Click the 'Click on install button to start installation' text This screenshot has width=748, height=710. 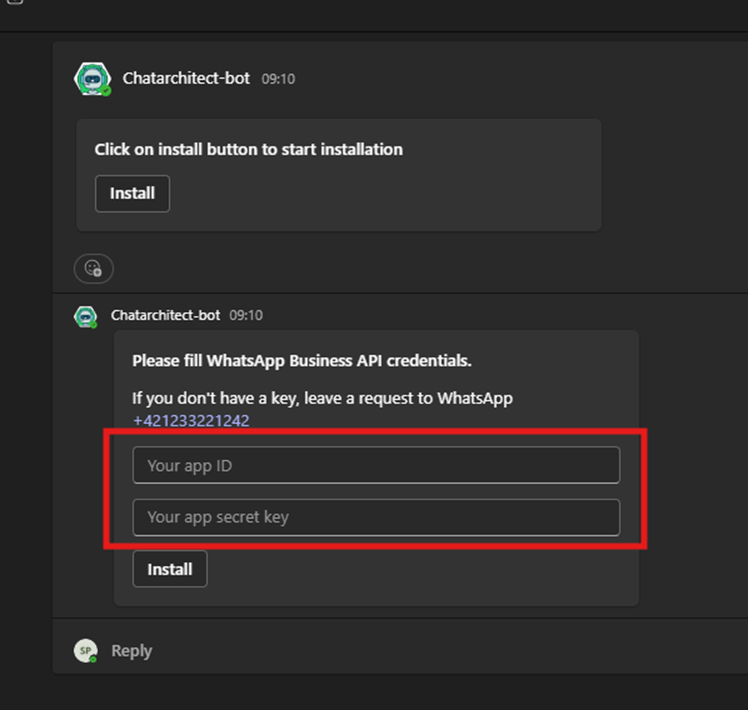[249, 149]
